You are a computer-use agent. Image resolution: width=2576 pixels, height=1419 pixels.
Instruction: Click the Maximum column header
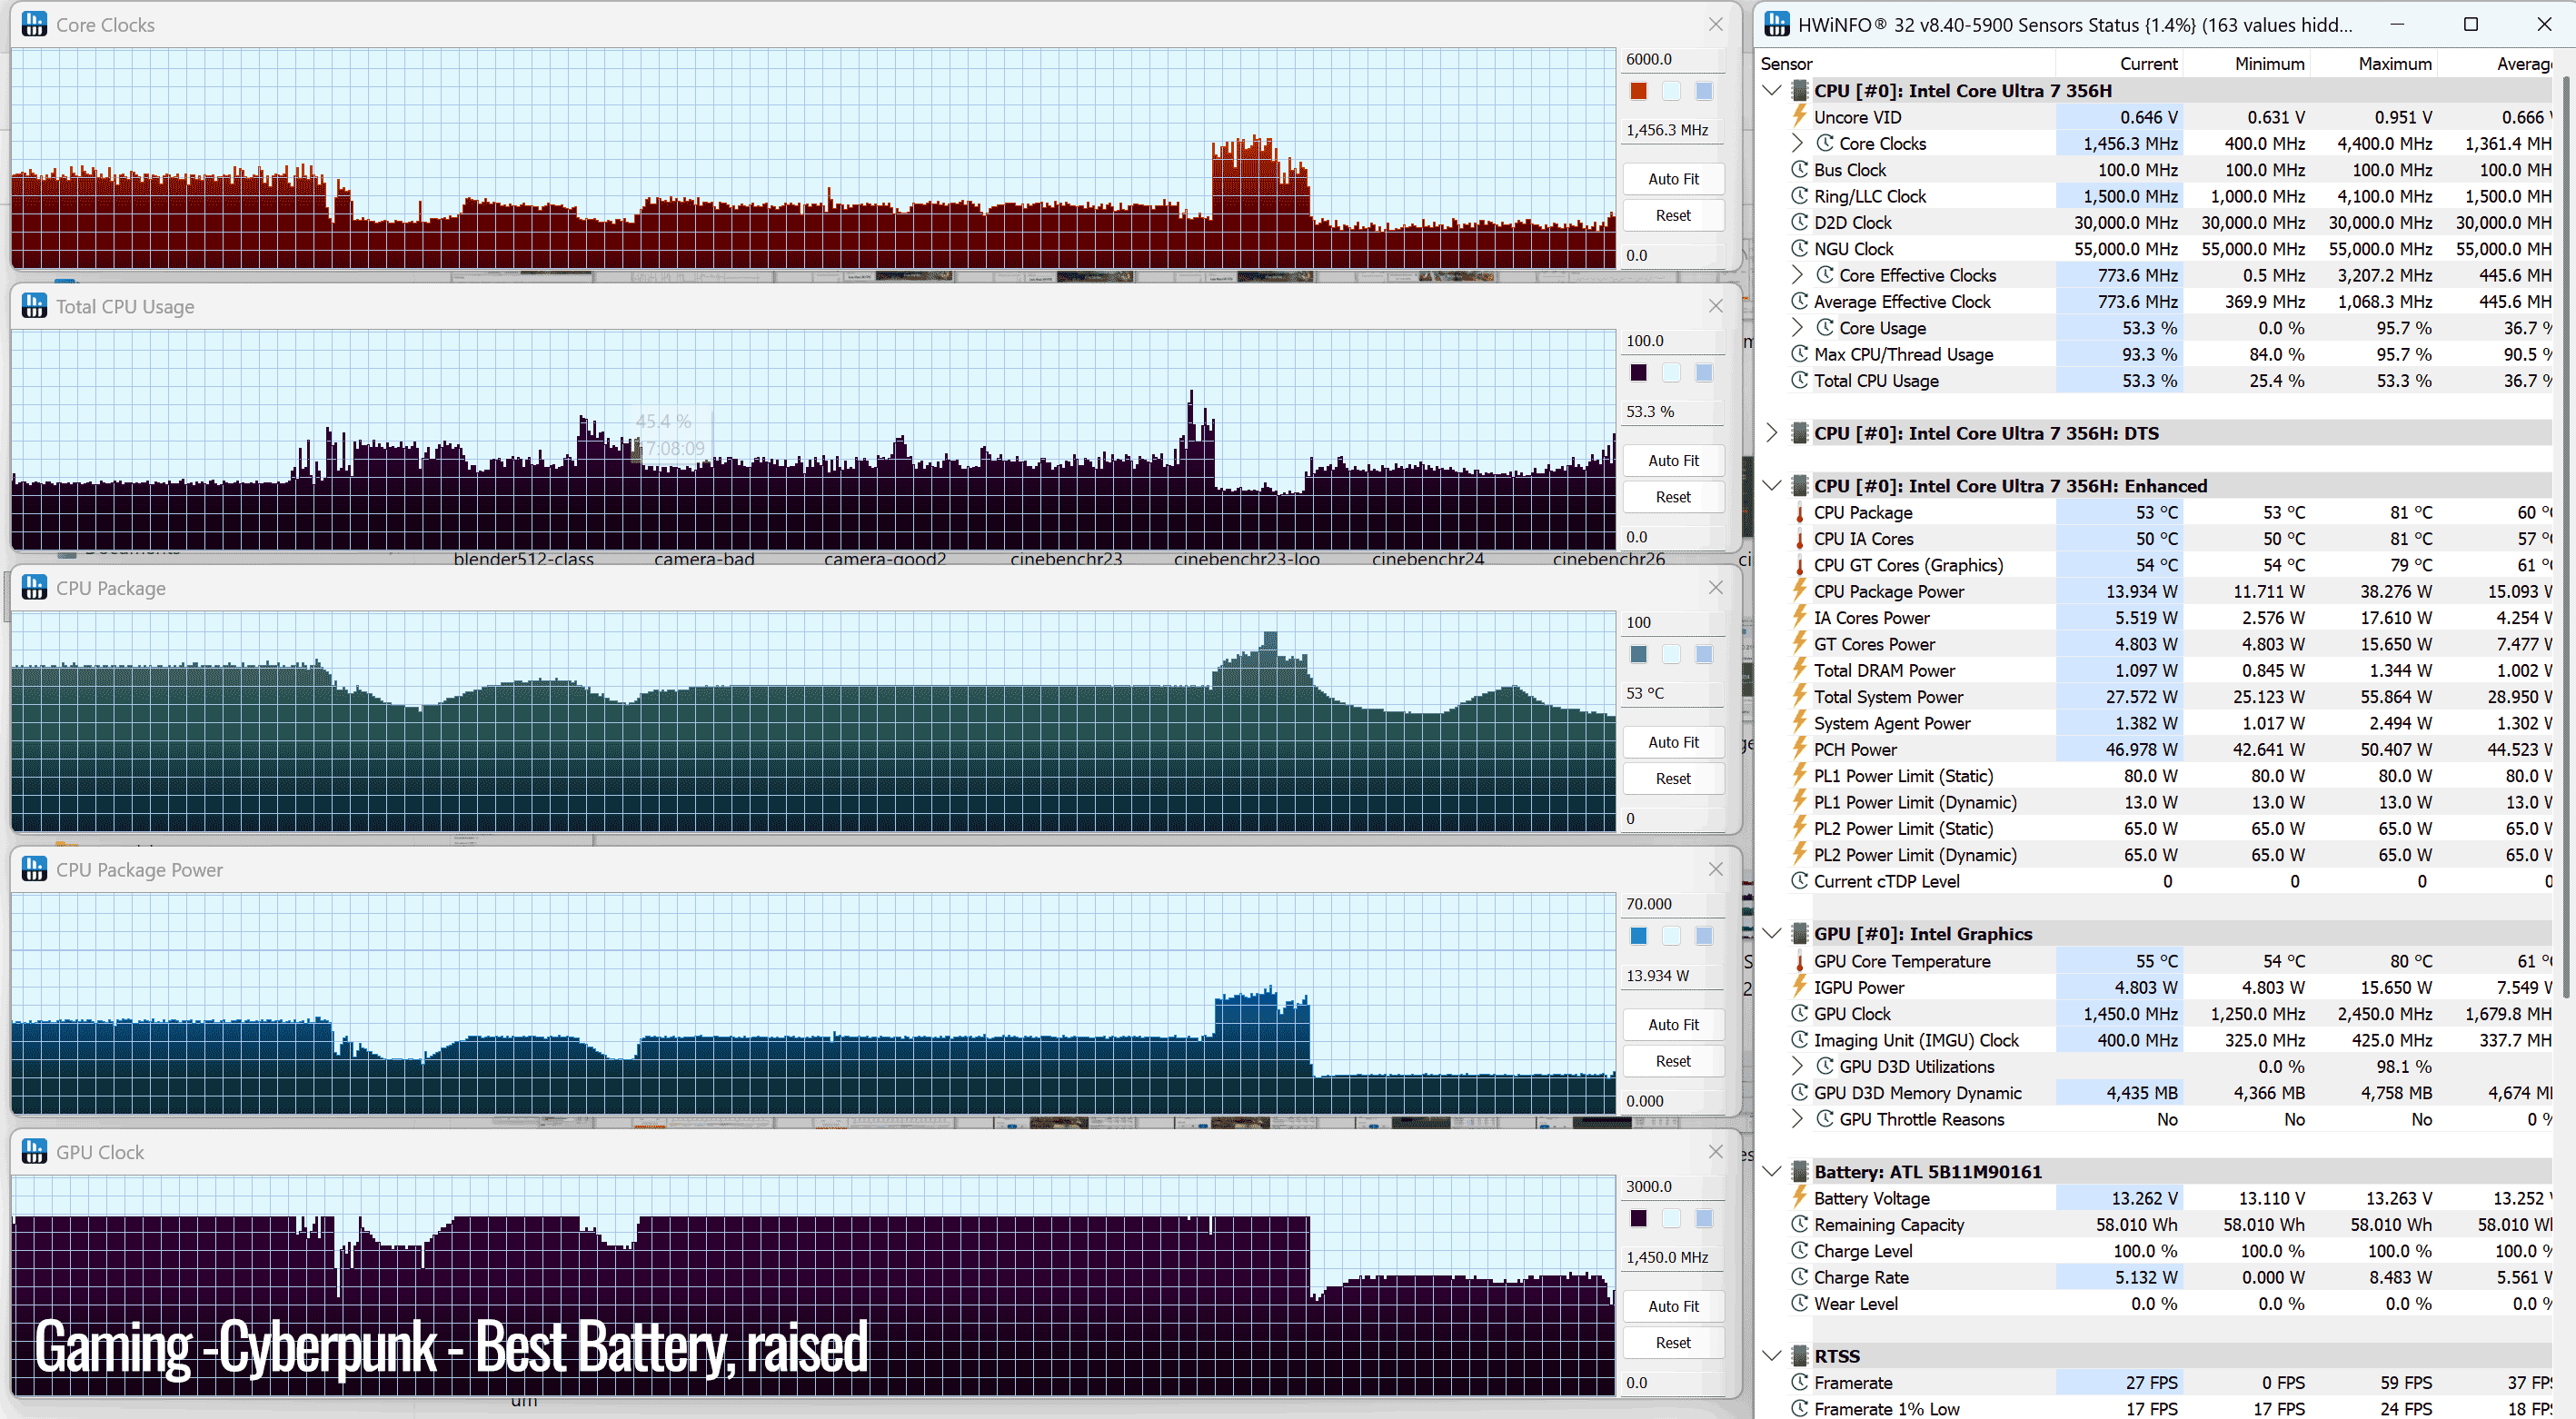[2373, 63]
